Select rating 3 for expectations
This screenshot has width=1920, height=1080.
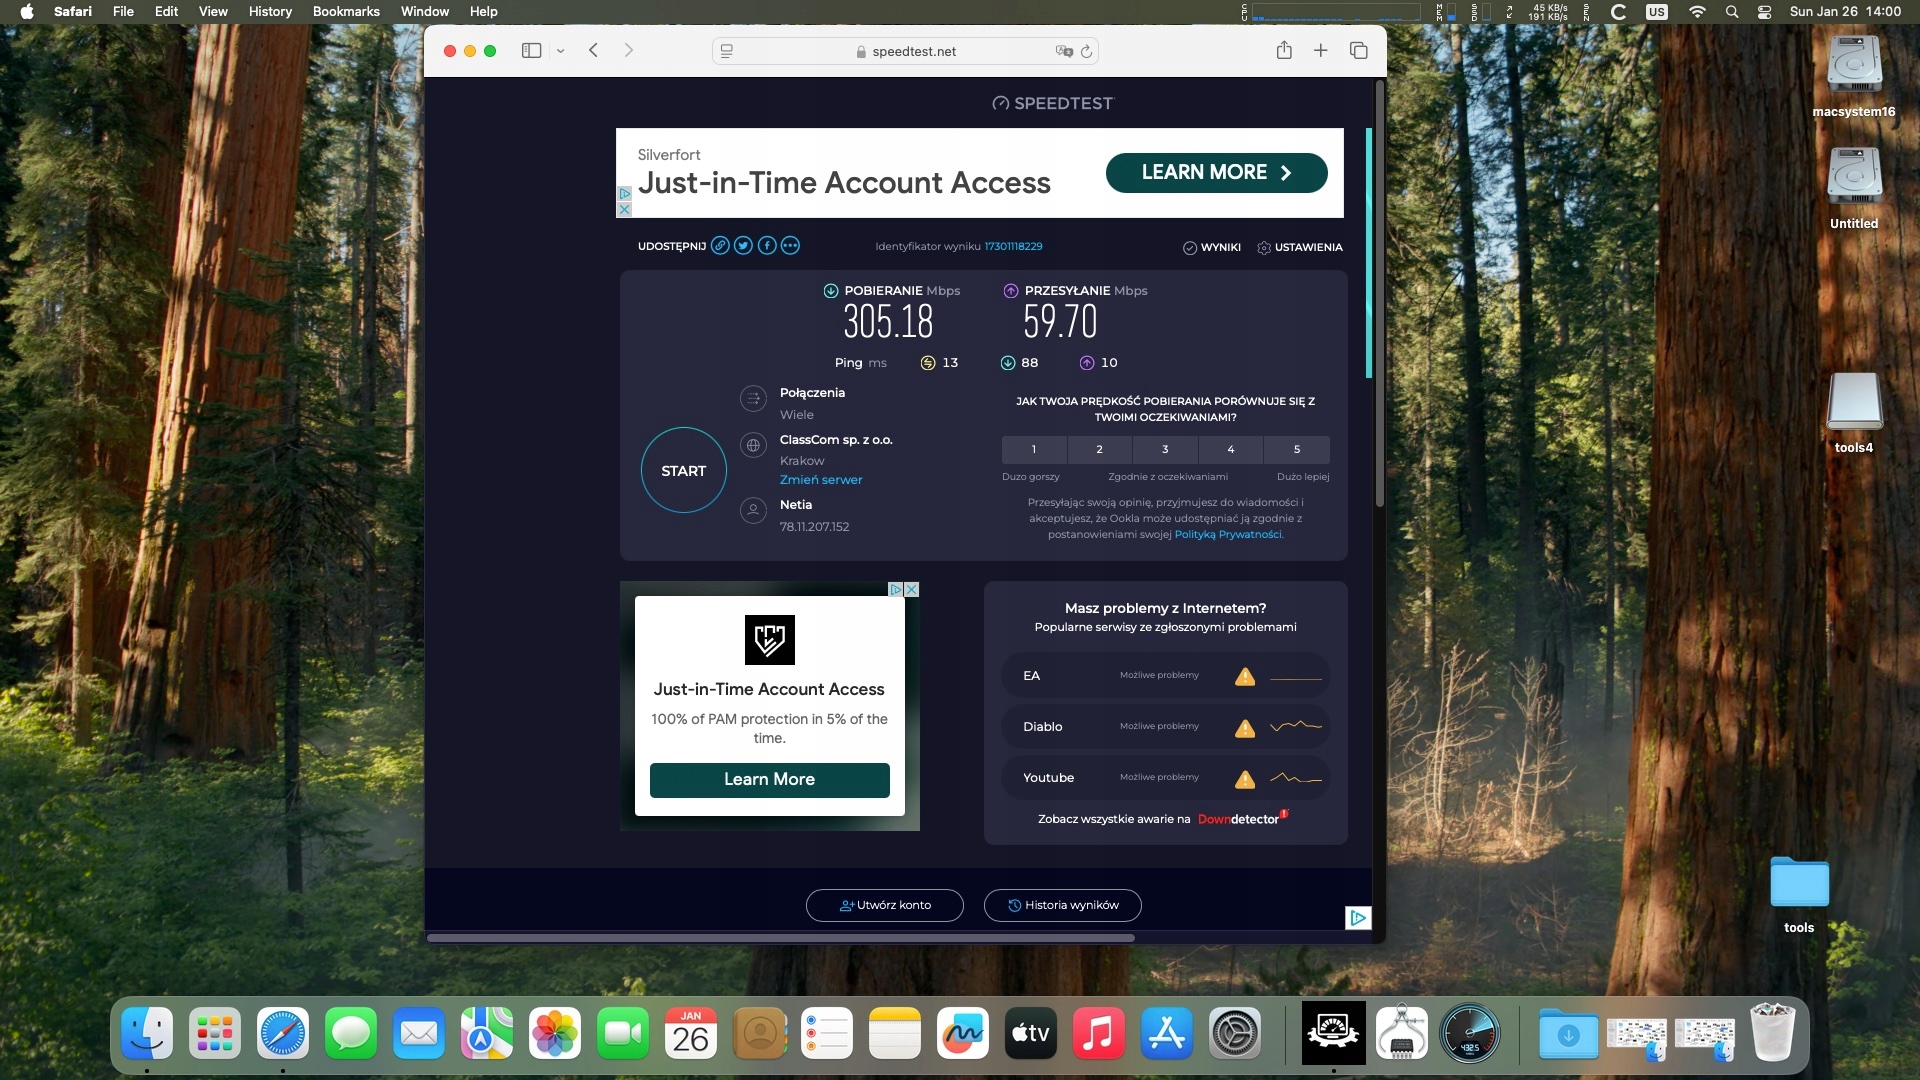click(x=1165, y=450)
